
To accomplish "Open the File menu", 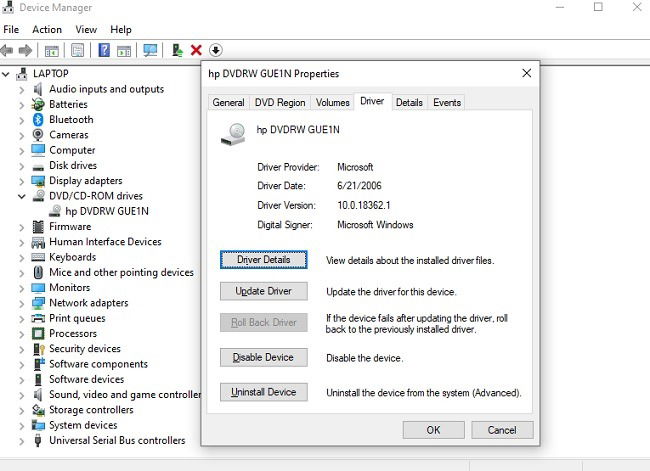I will pos(11,29).
